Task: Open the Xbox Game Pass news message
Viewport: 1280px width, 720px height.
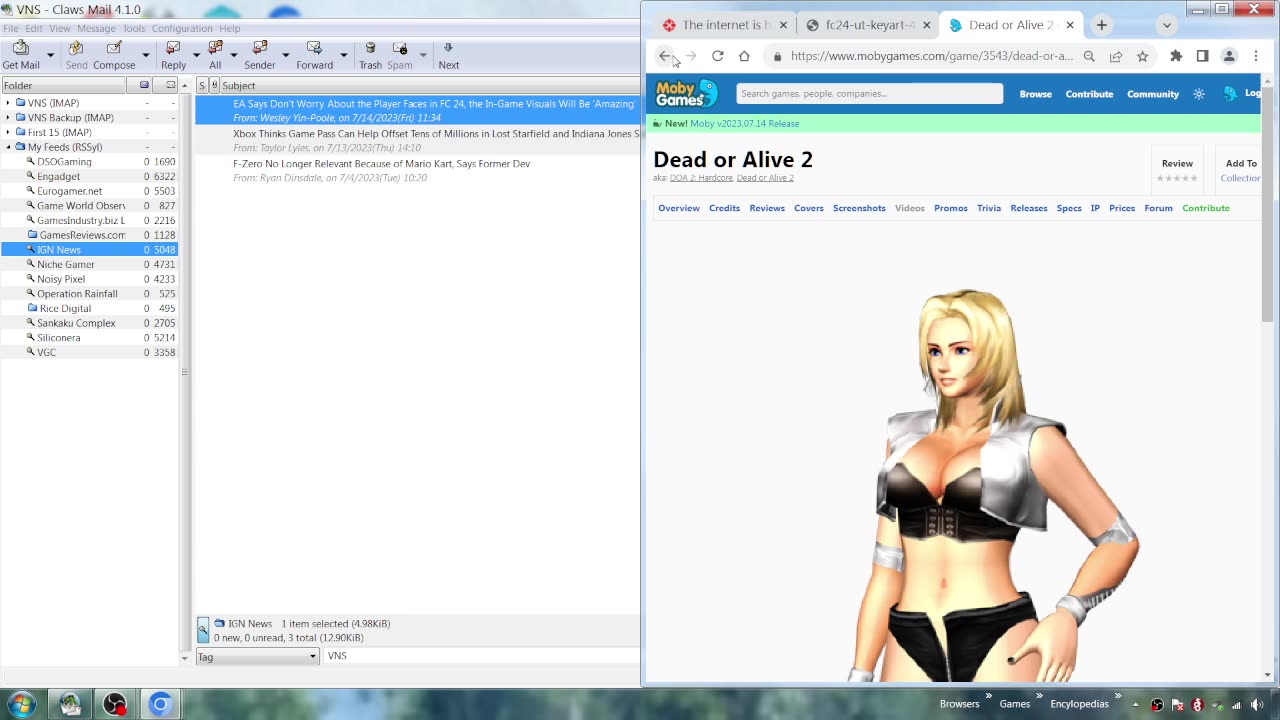Action: pyautogui.click(x=417, y=140)
